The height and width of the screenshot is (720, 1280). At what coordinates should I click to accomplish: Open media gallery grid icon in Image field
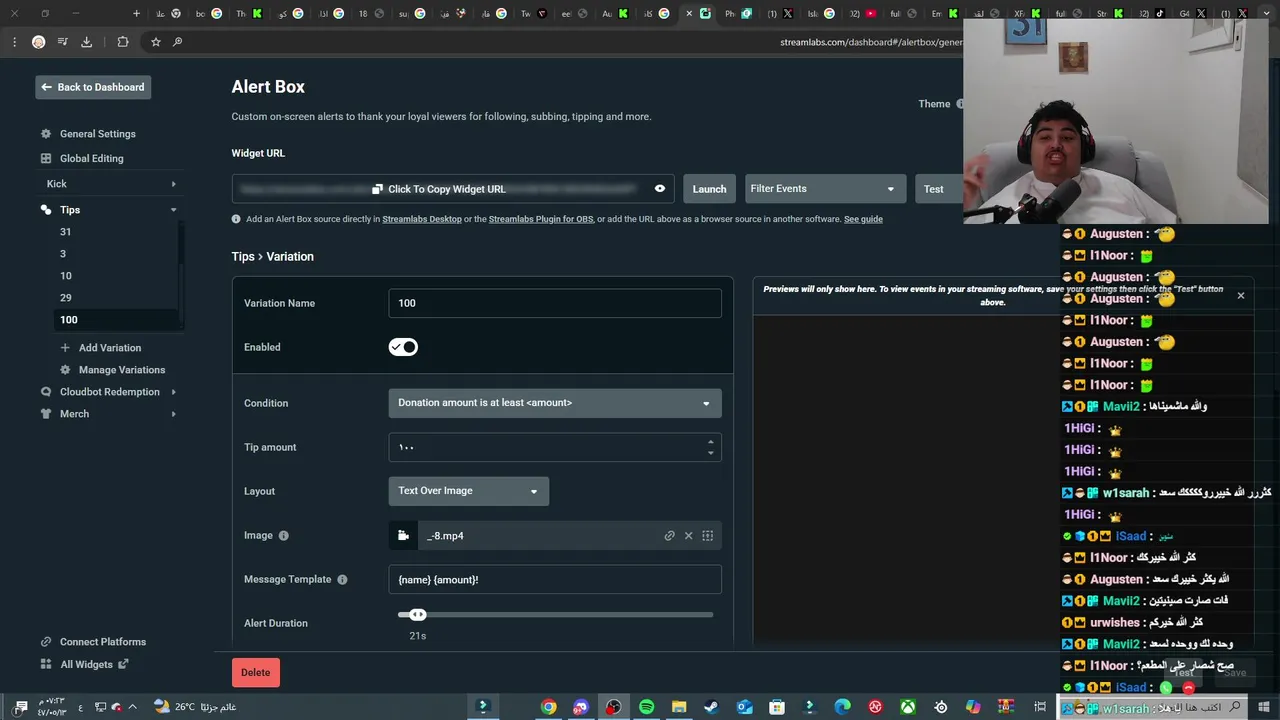click(707, 536)
